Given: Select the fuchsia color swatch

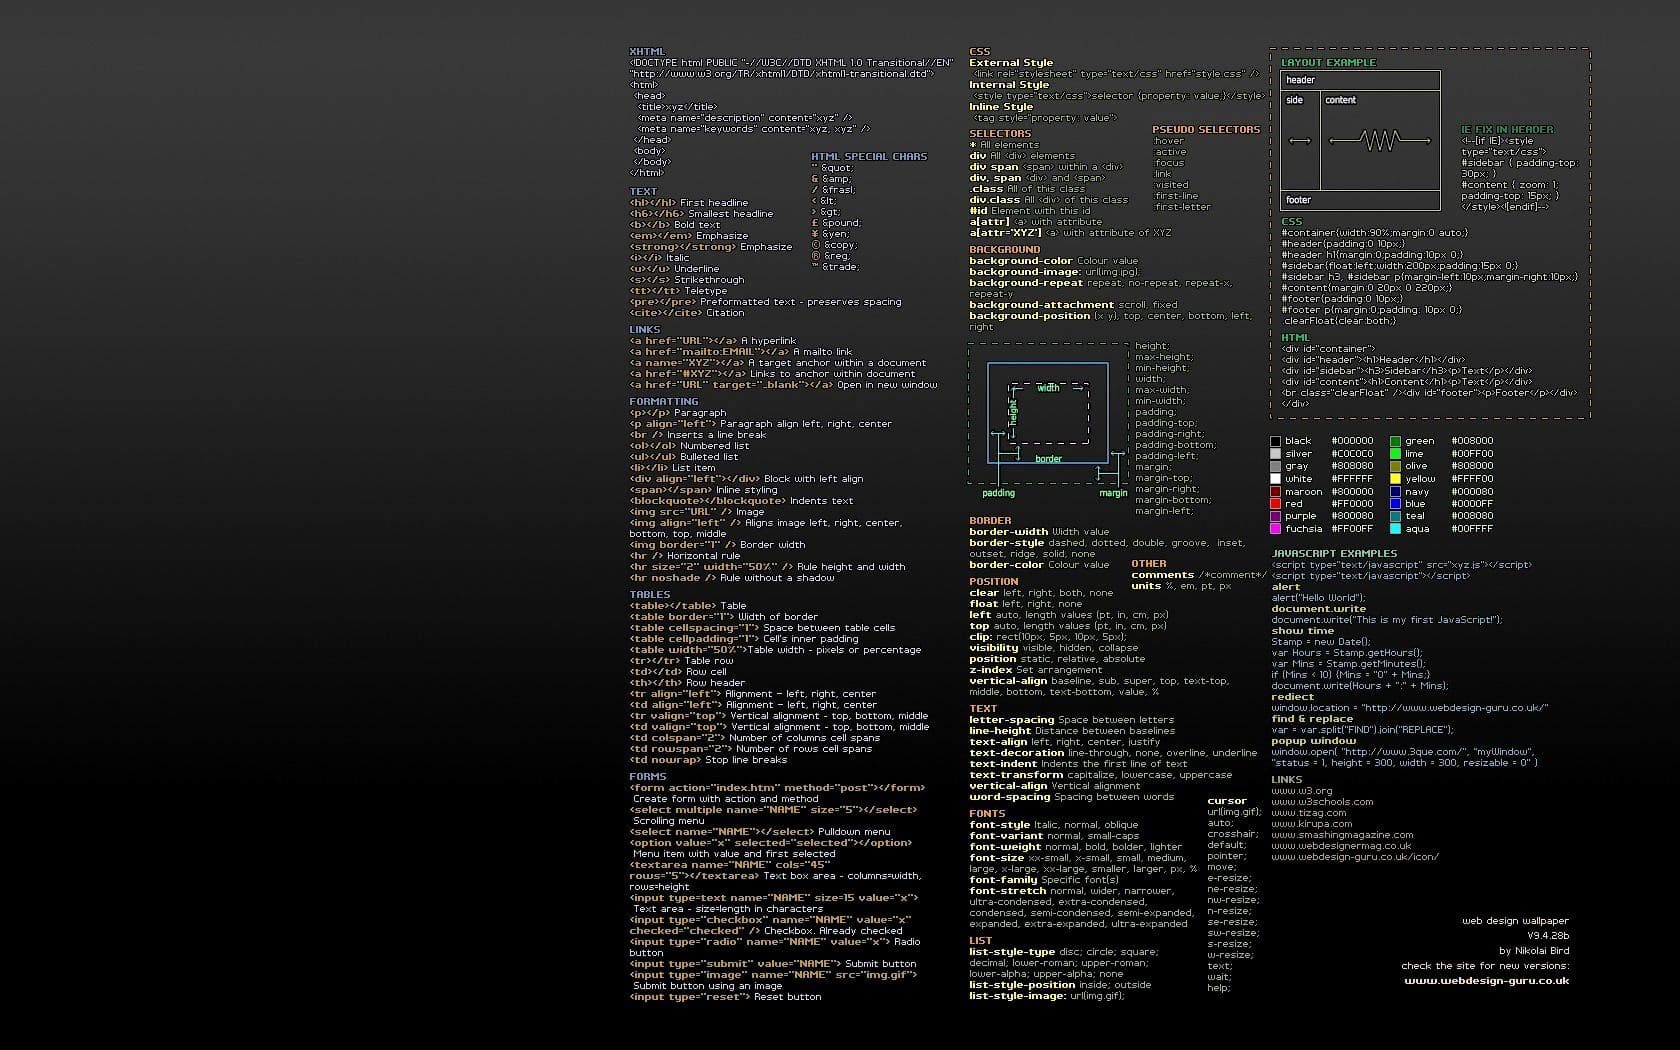Looking at the screenshot, I should pos(1275,529).
